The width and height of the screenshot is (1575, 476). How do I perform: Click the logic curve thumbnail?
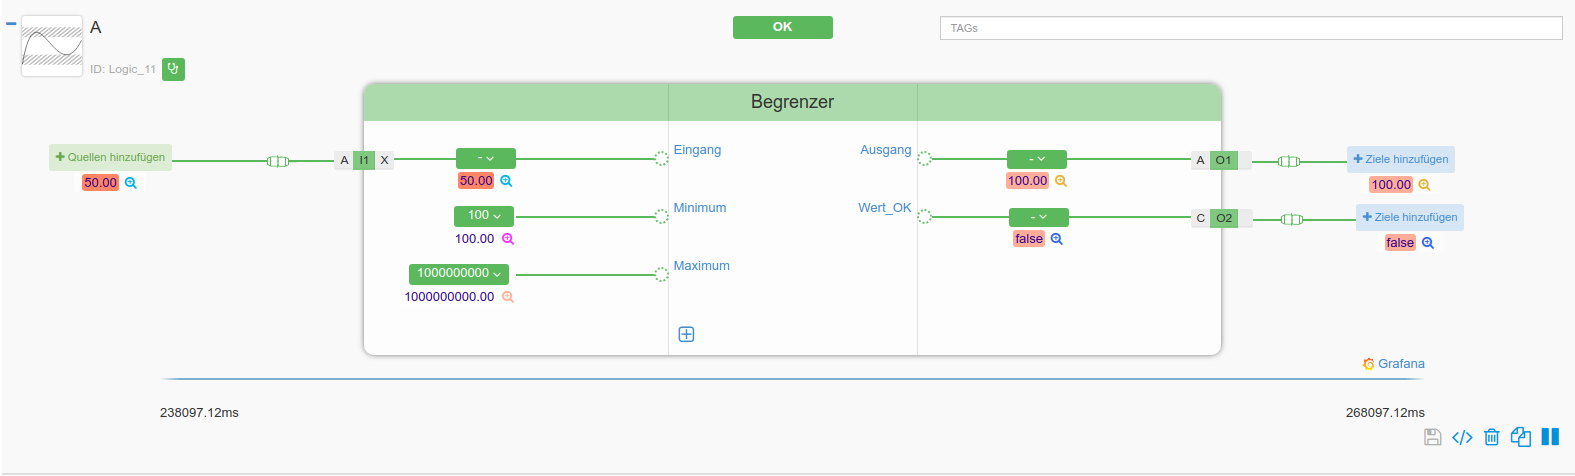[52, 46]
